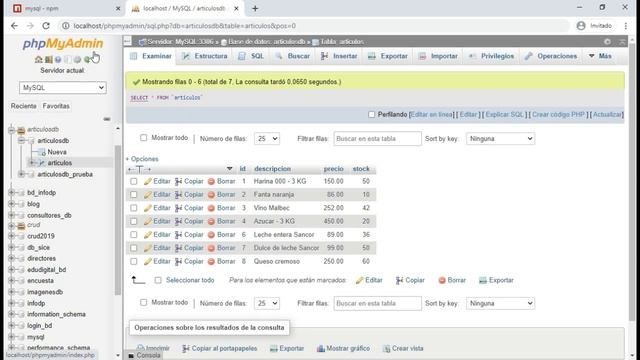This screenshot has height=360, width=640.
Task: Sort by the descripcion column header
Action: click(272, 169)
